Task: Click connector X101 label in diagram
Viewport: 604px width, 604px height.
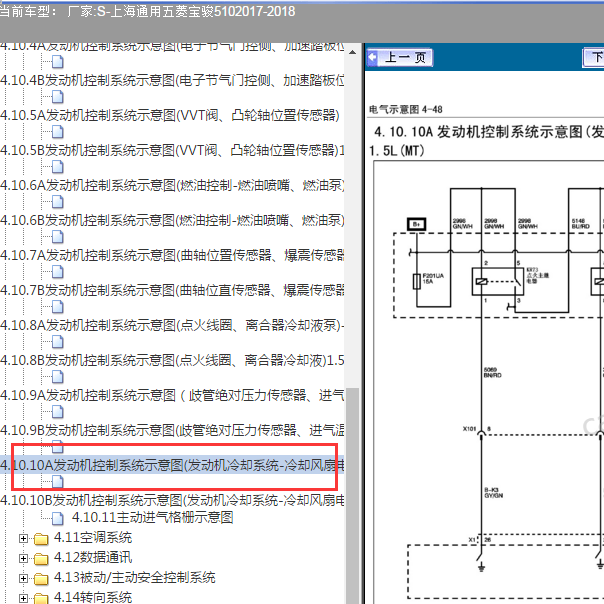Action: click(x=470, y=429)
